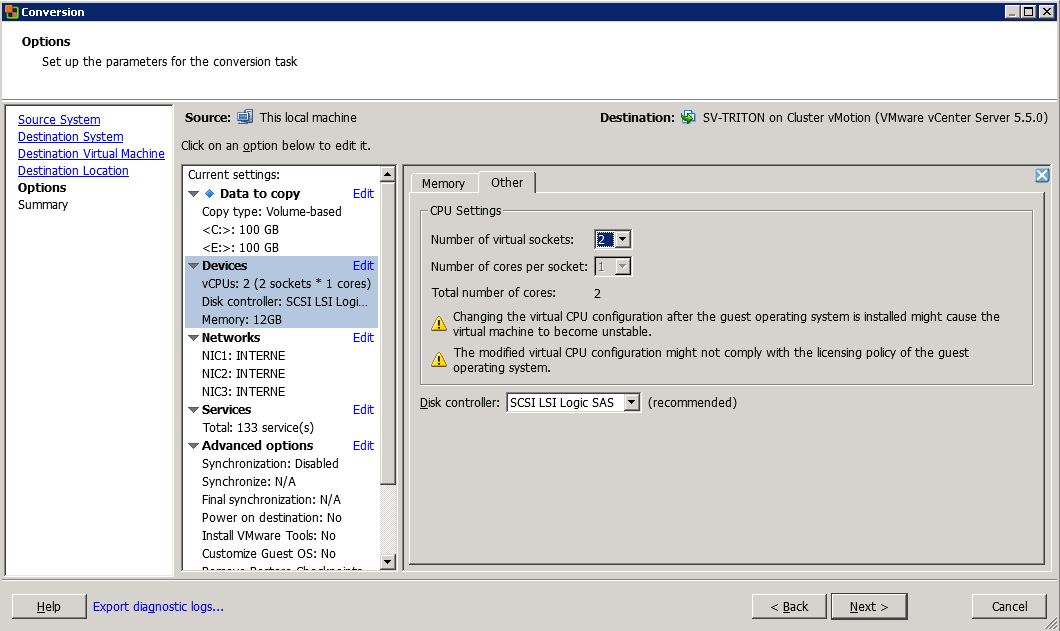Close the Devices options pane with X
1060x631 pixels.
[x=1042, y=175]
